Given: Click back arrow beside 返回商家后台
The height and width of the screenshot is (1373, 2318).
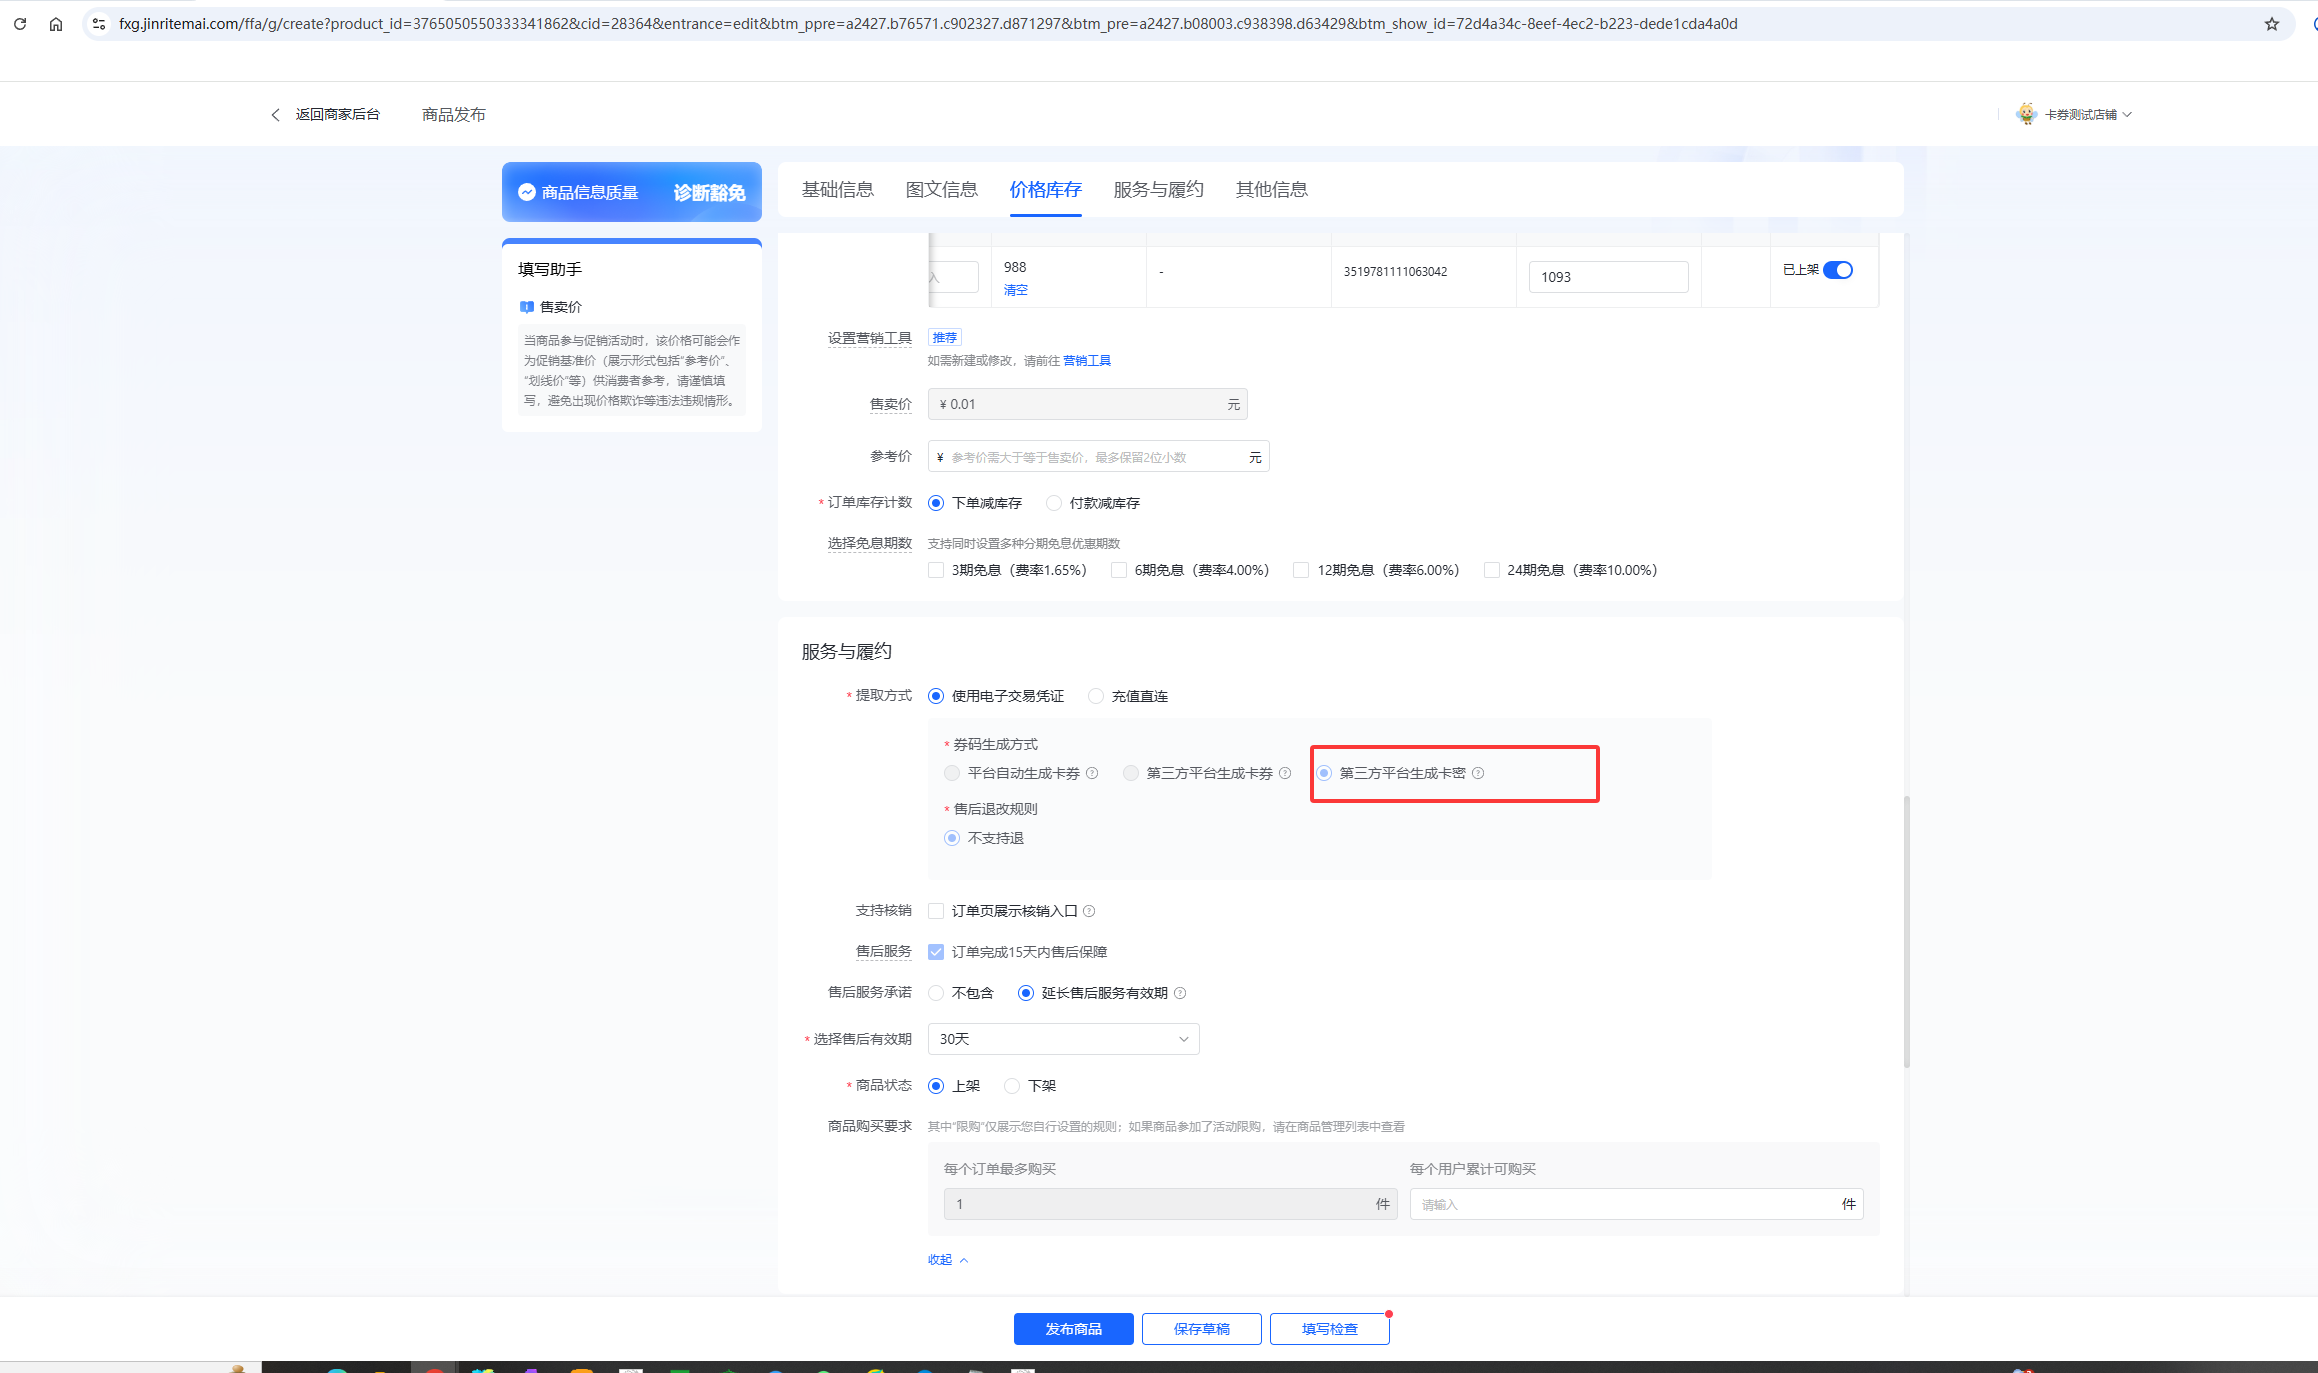Looking at the screenshot, I should click(275, 115).
